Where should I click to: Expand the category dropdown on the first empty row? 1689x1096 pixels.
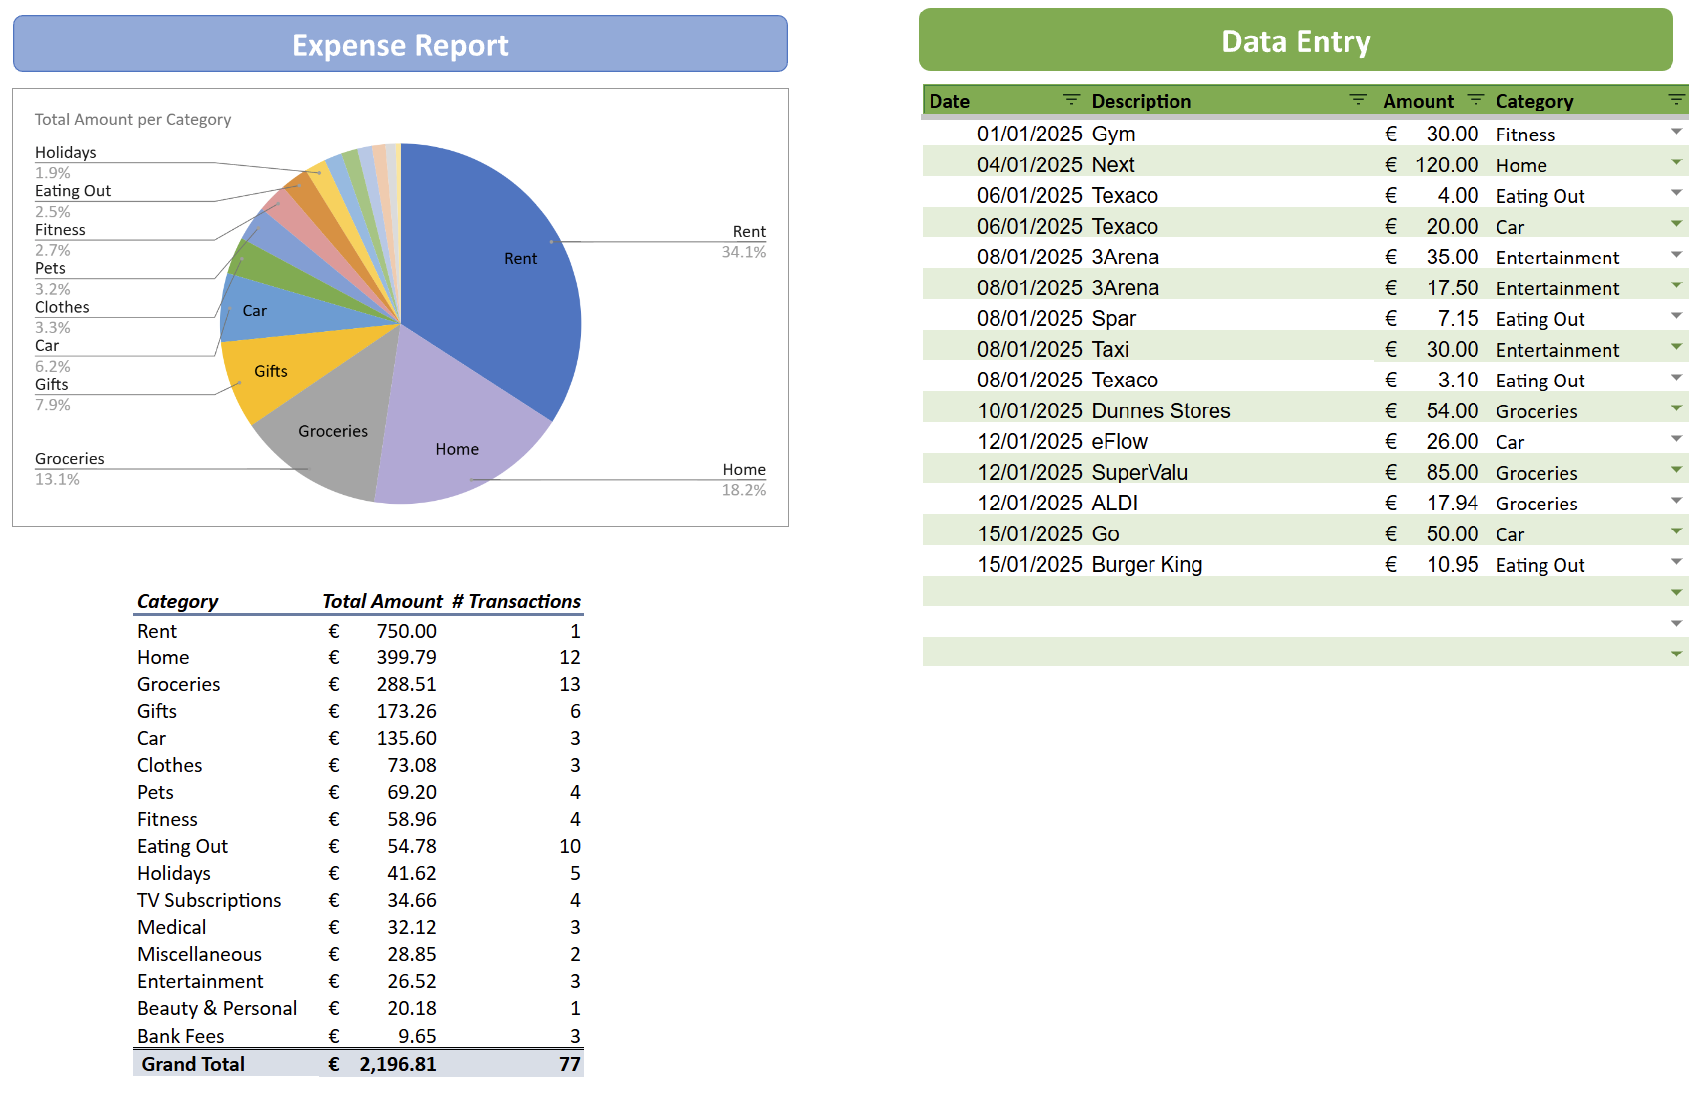[x=1676, y=592]
